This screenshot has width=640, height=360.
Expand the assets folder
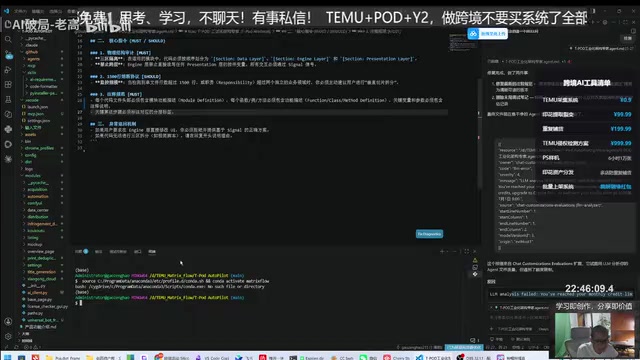click(x=31, y=134)
